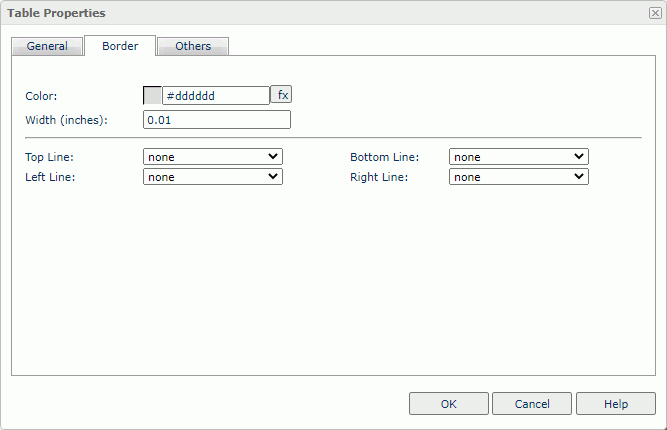Click the fx formula button beside color
667x430 pixels.
[x=282, y=95]
